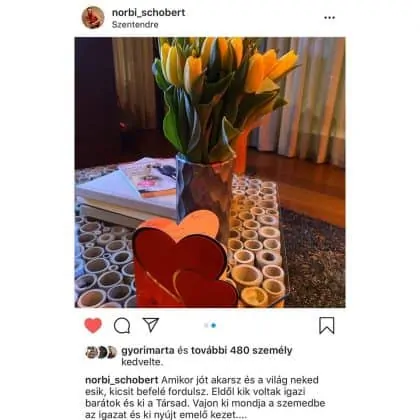Open the three-dot more options menu
This screenshot has width=420, height=420.
[329, 18]
